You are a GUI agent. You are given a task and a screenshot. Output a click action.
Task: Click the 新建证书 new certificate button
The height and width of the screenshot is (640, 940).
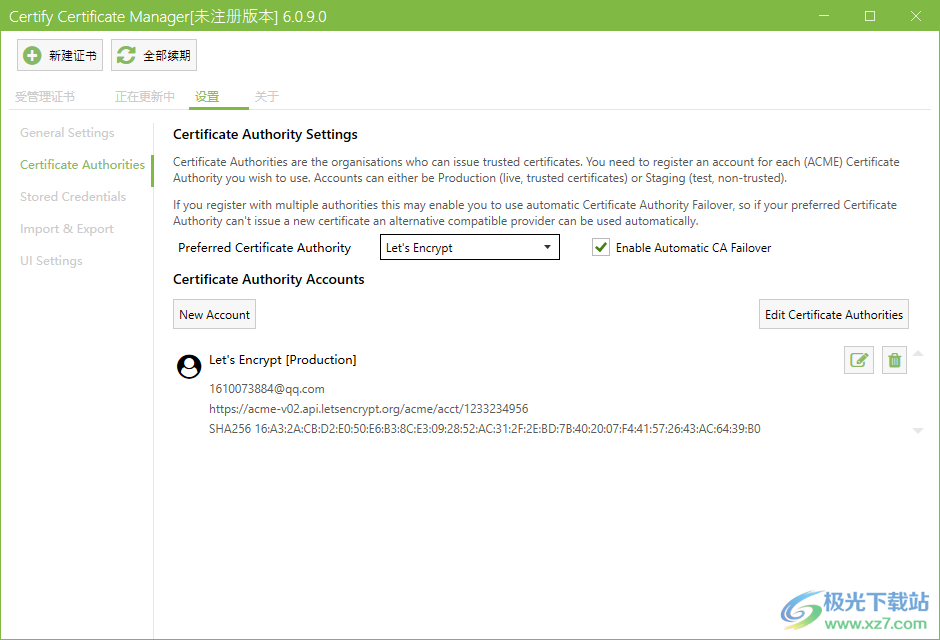(x=60, y=55)
